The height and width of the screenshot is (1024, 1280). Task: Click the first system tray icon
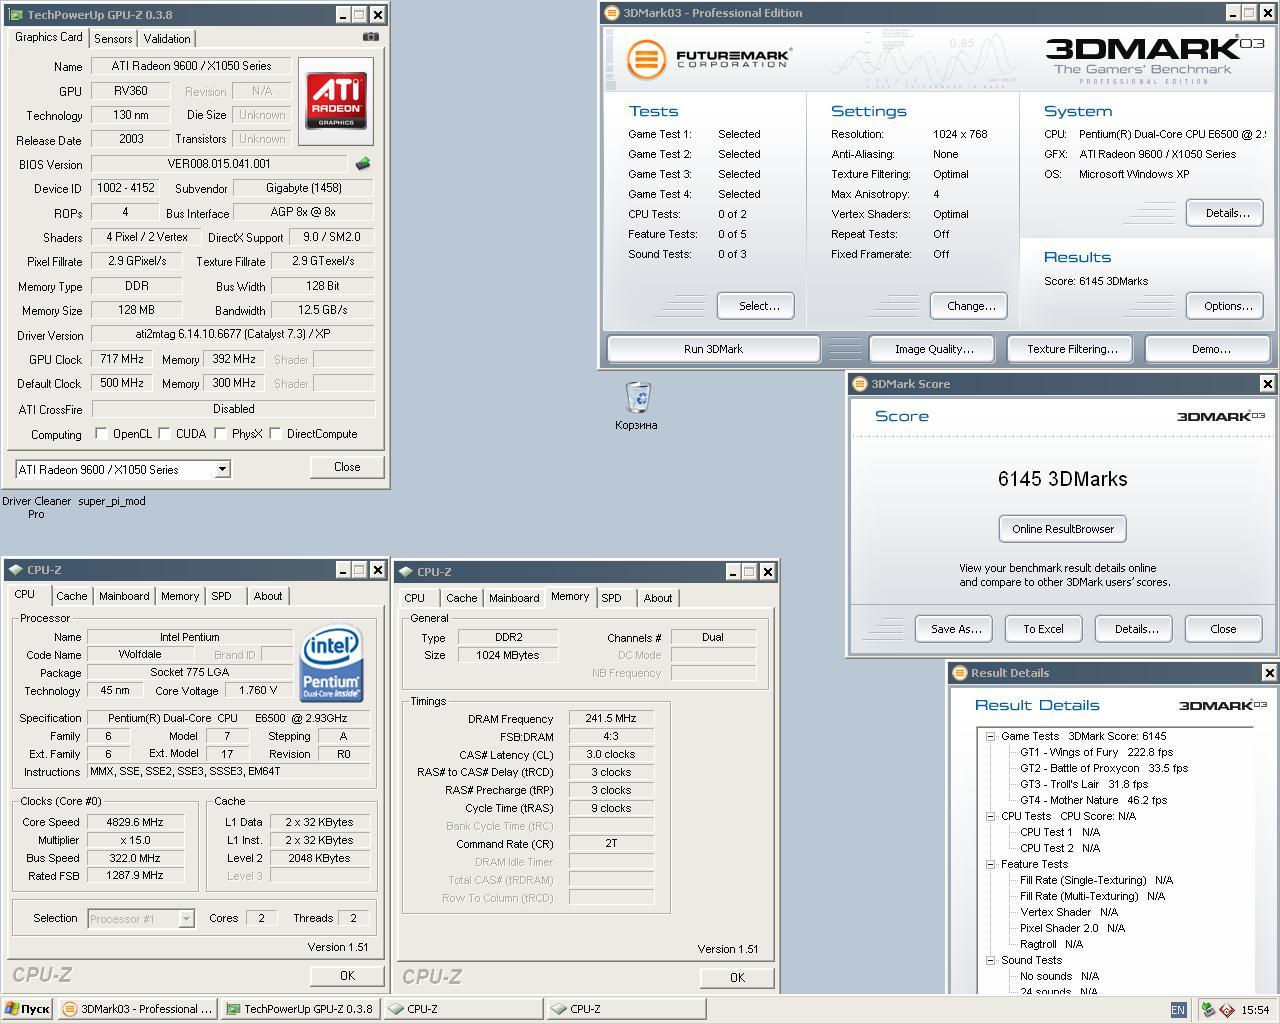[1208, 1010]
